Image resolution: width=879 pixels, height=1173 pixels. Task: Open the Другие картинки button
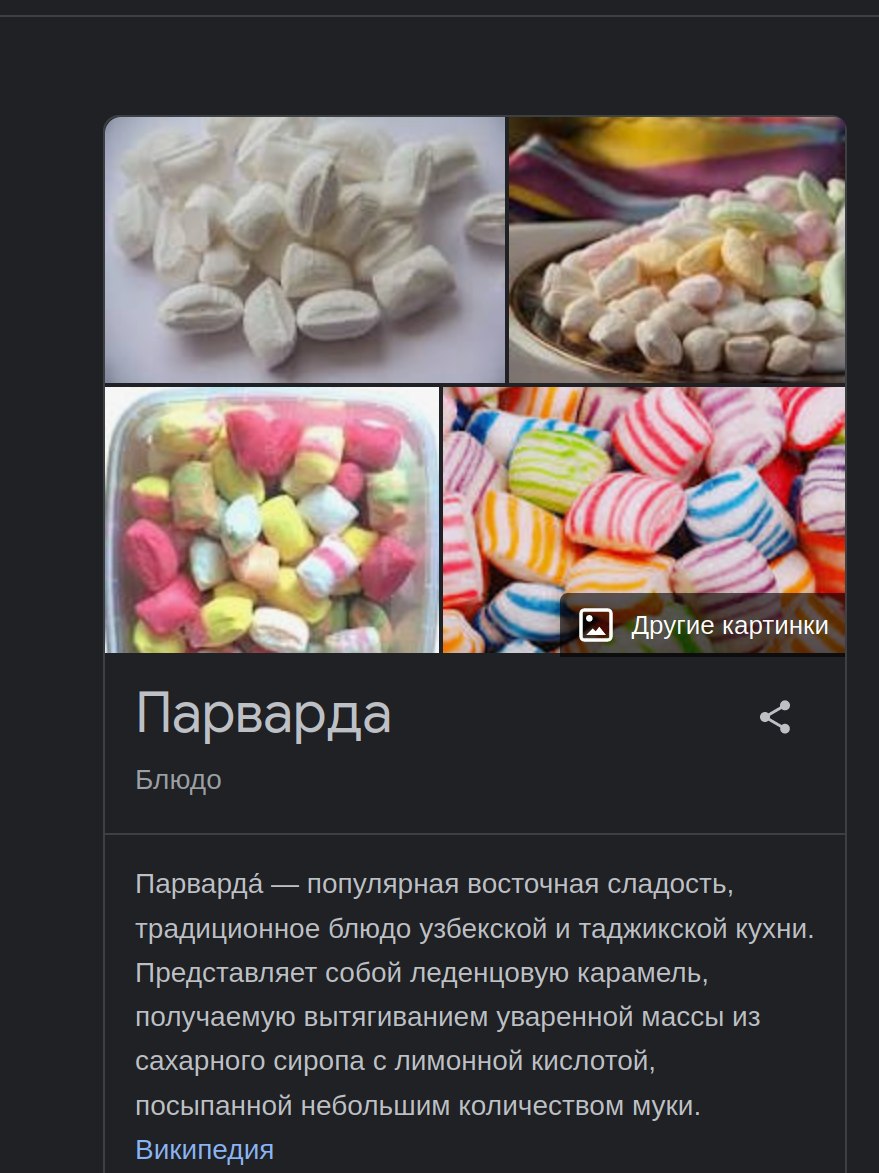(702, 624)
